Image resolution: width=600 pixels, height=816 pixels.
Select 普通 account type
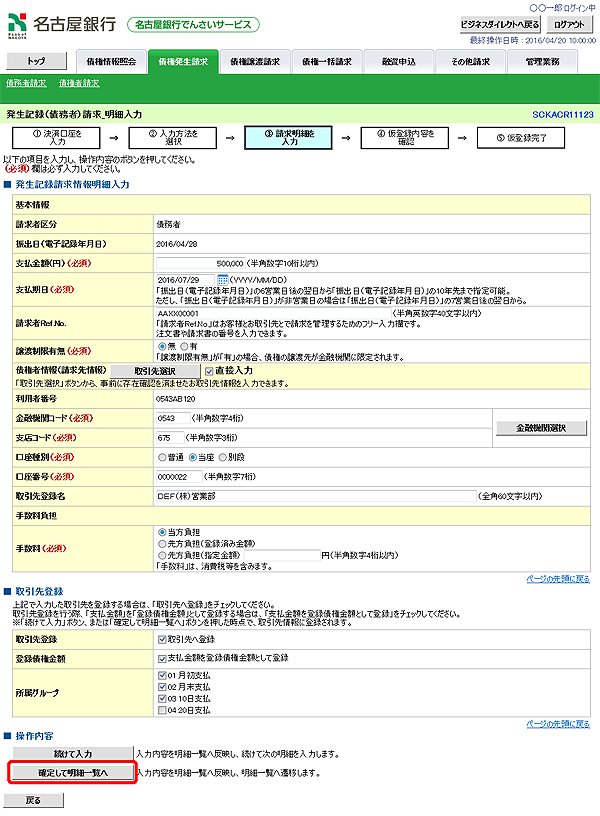[162, 457]
